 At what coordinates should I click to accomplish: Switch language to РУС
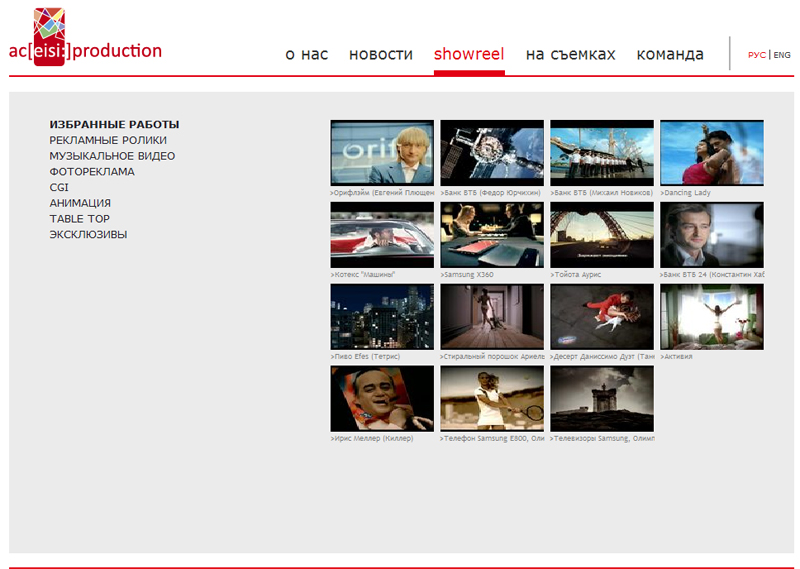coord(757,55)
